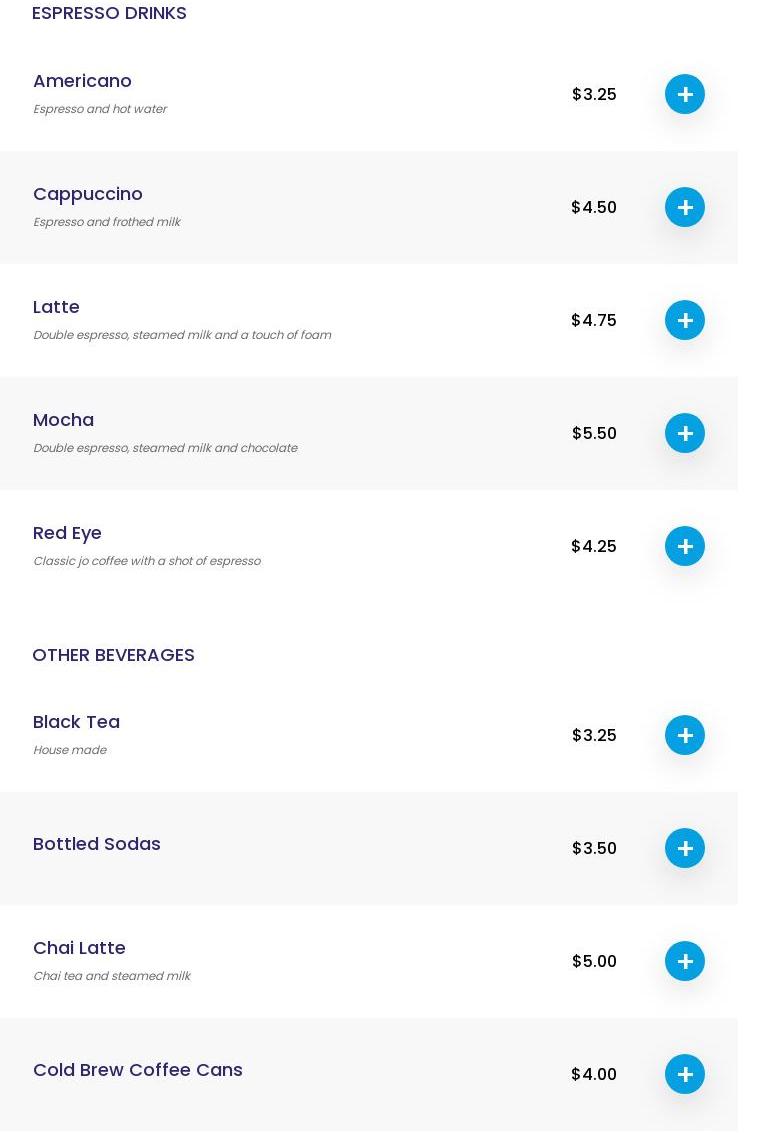Select the Bottled Sodas item name

coord(97,844)
